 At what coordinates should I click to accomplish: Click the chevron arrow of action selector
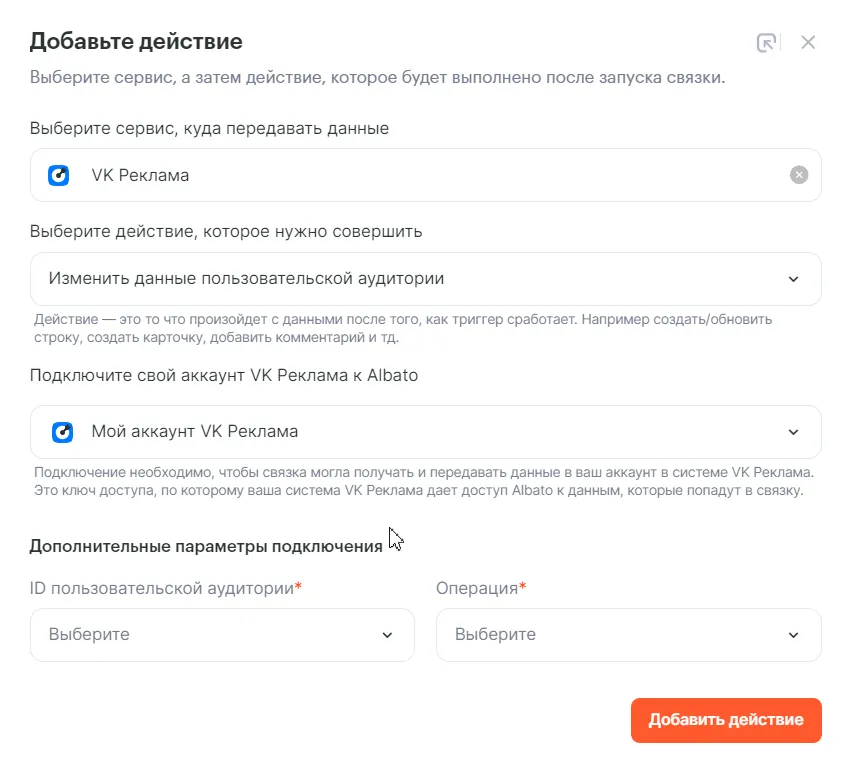pos(793,279)
